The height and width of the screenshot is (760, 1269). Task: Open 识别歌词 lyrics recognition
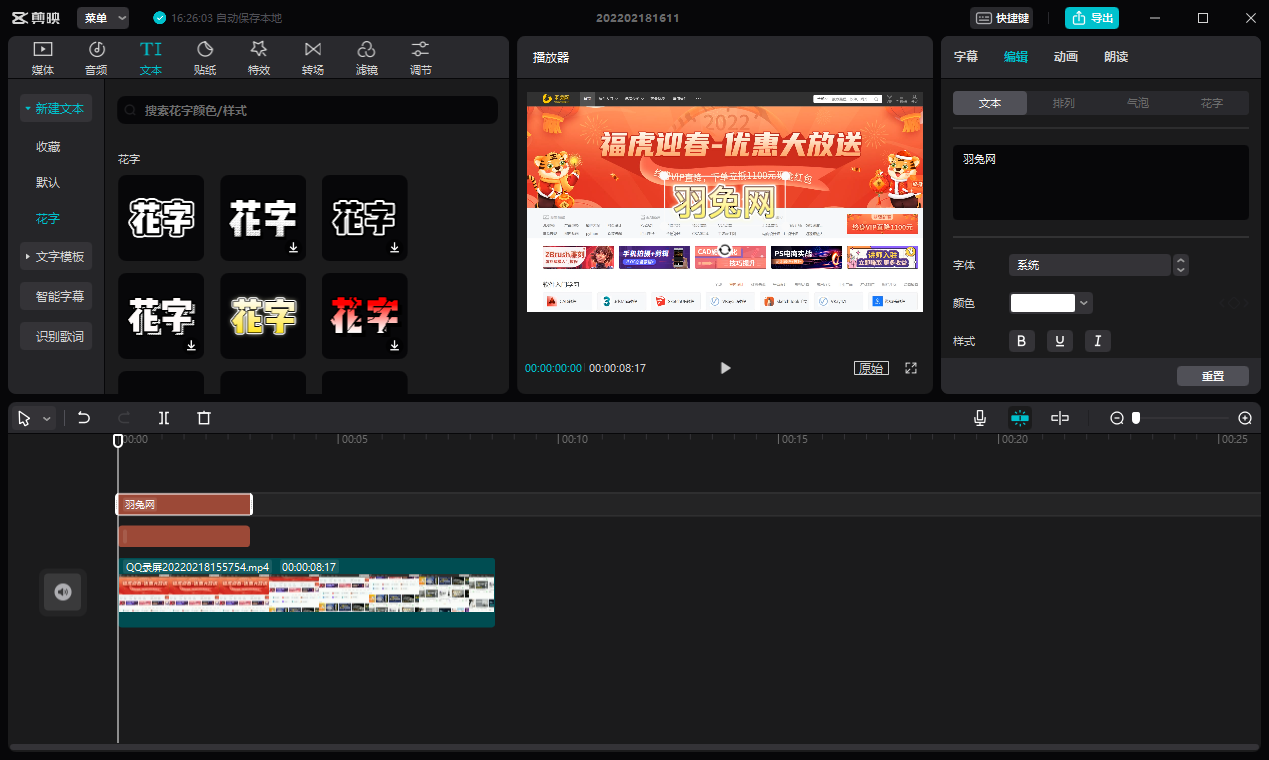(56, 336)
